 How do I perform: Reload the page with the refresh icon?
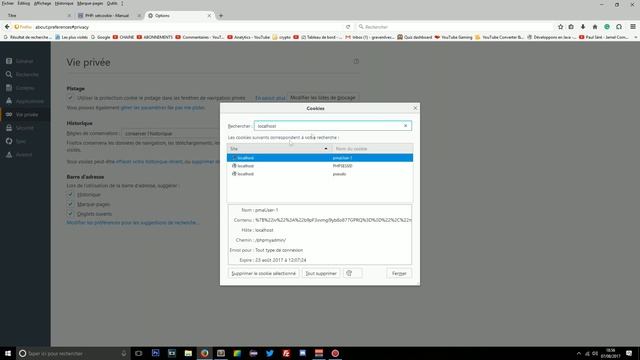click(348, 27)
